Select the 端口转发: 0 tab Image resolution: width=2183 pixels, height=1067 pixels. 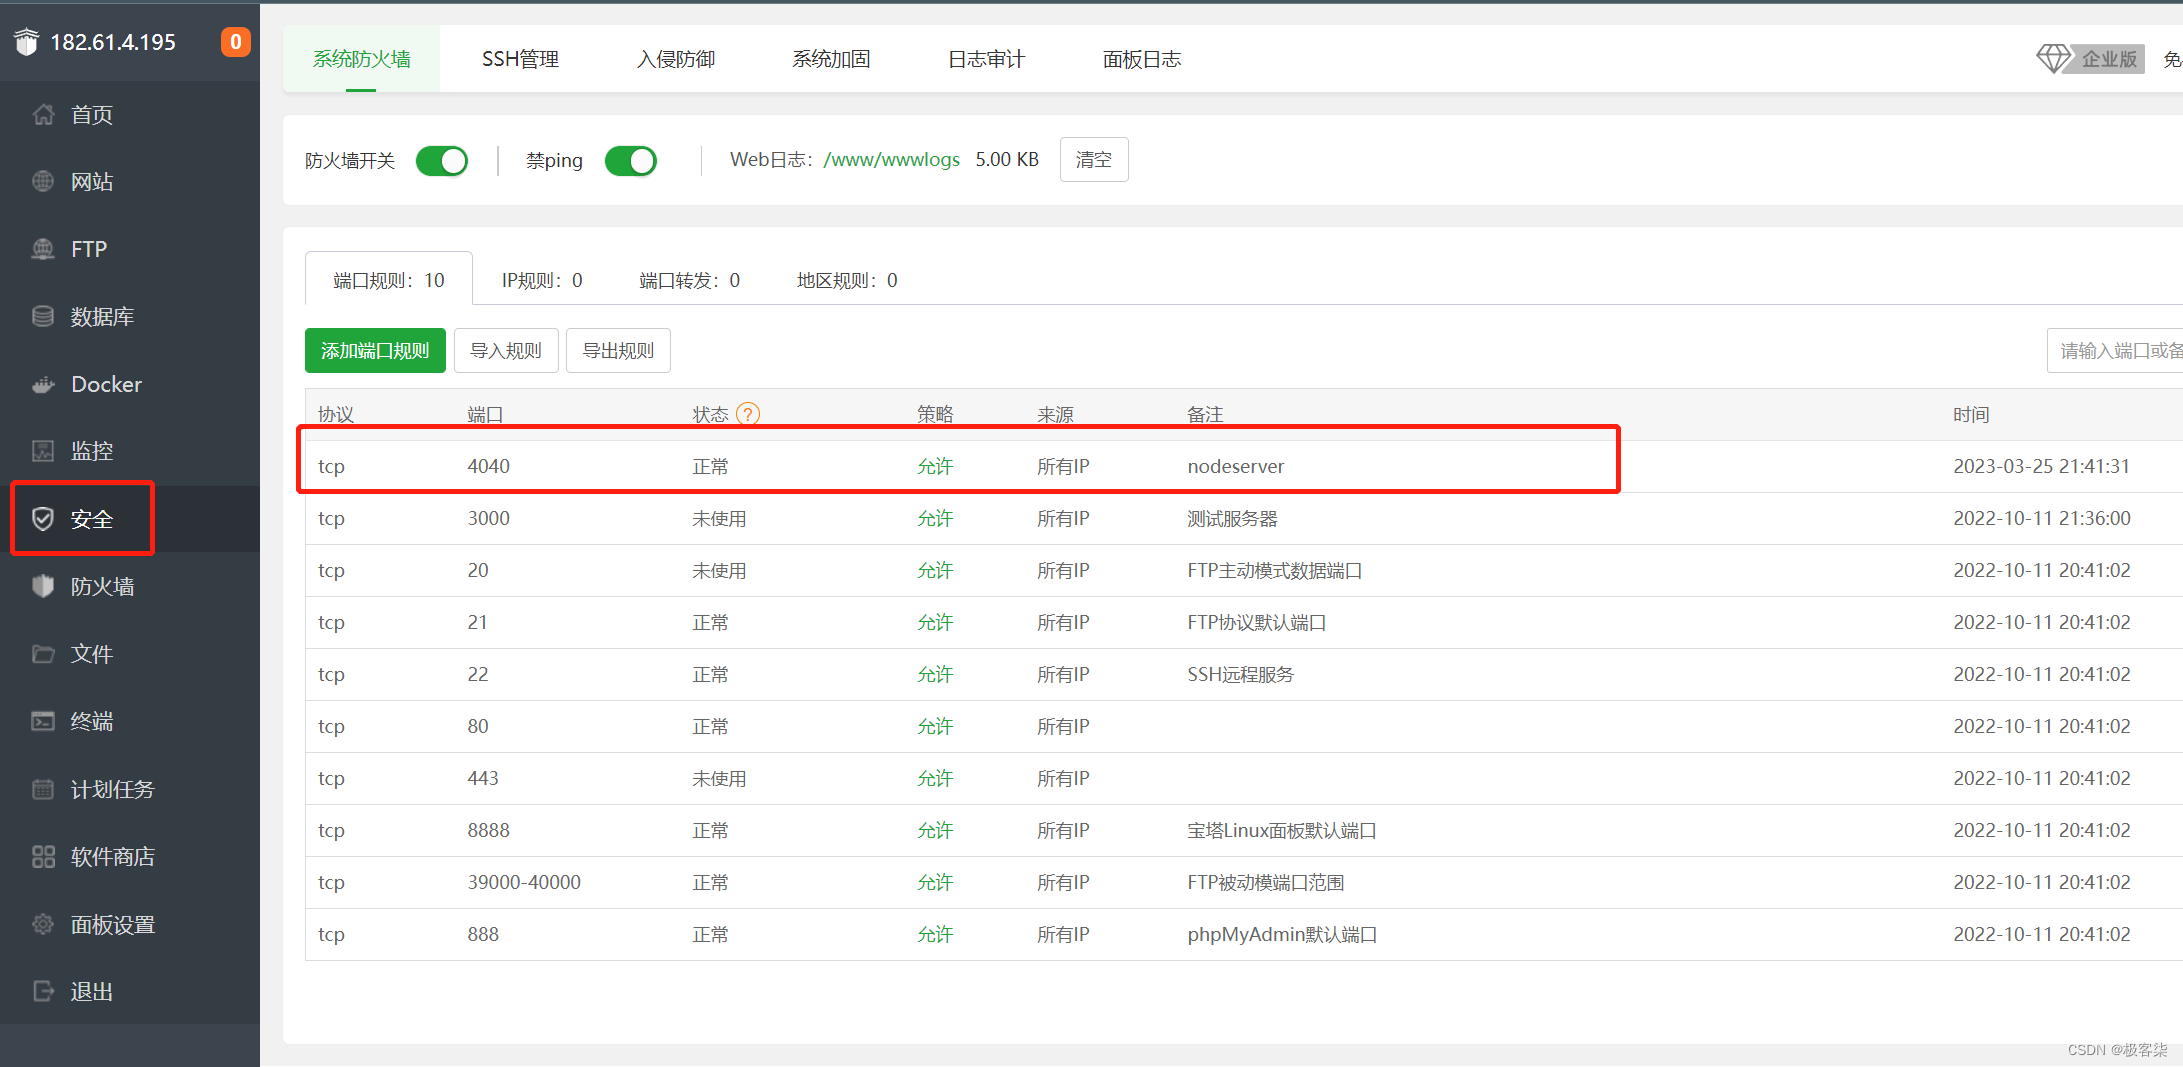pos(690,280)
